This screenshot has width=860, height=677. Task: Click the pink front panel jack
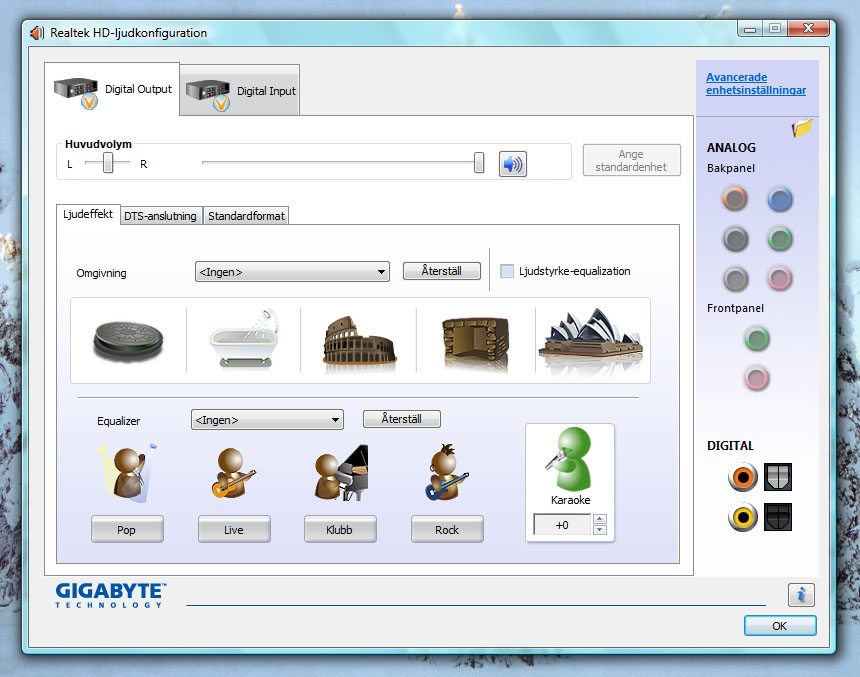[757, 378]
